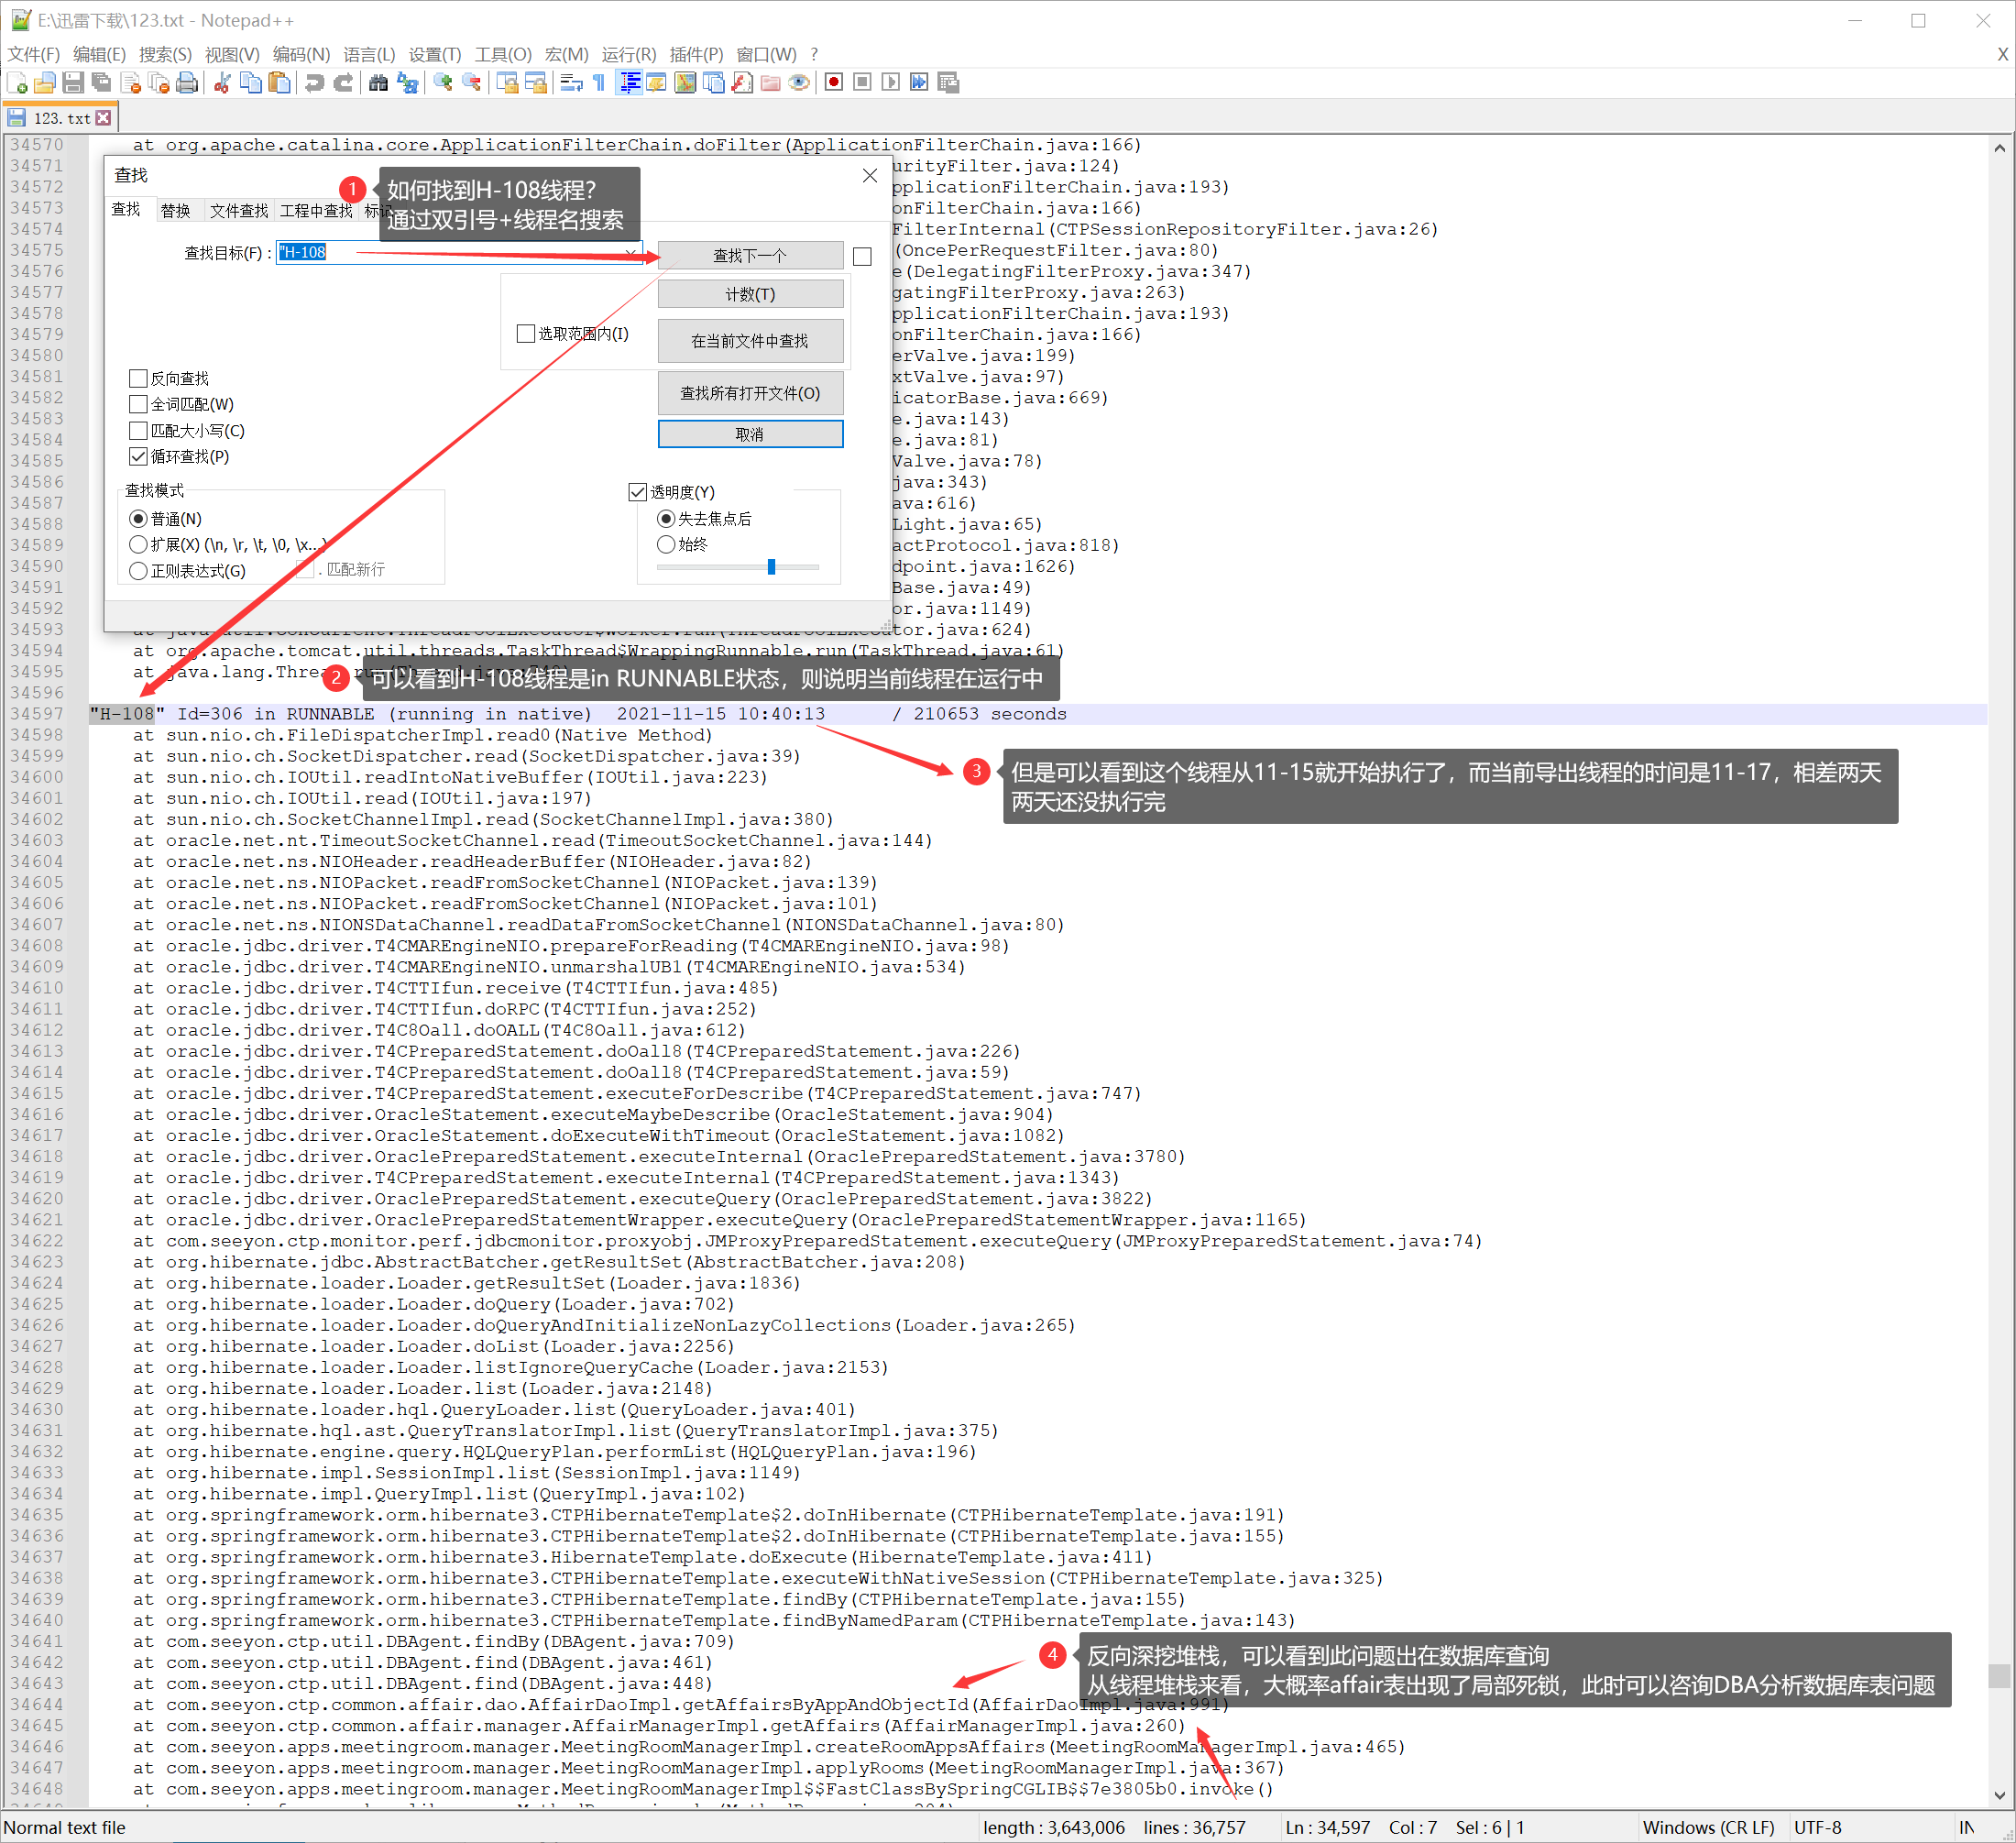The height and width of the screenshot is (1843, 2016).
Task: Switch to the 替换 tab
Action: [175, 210]
